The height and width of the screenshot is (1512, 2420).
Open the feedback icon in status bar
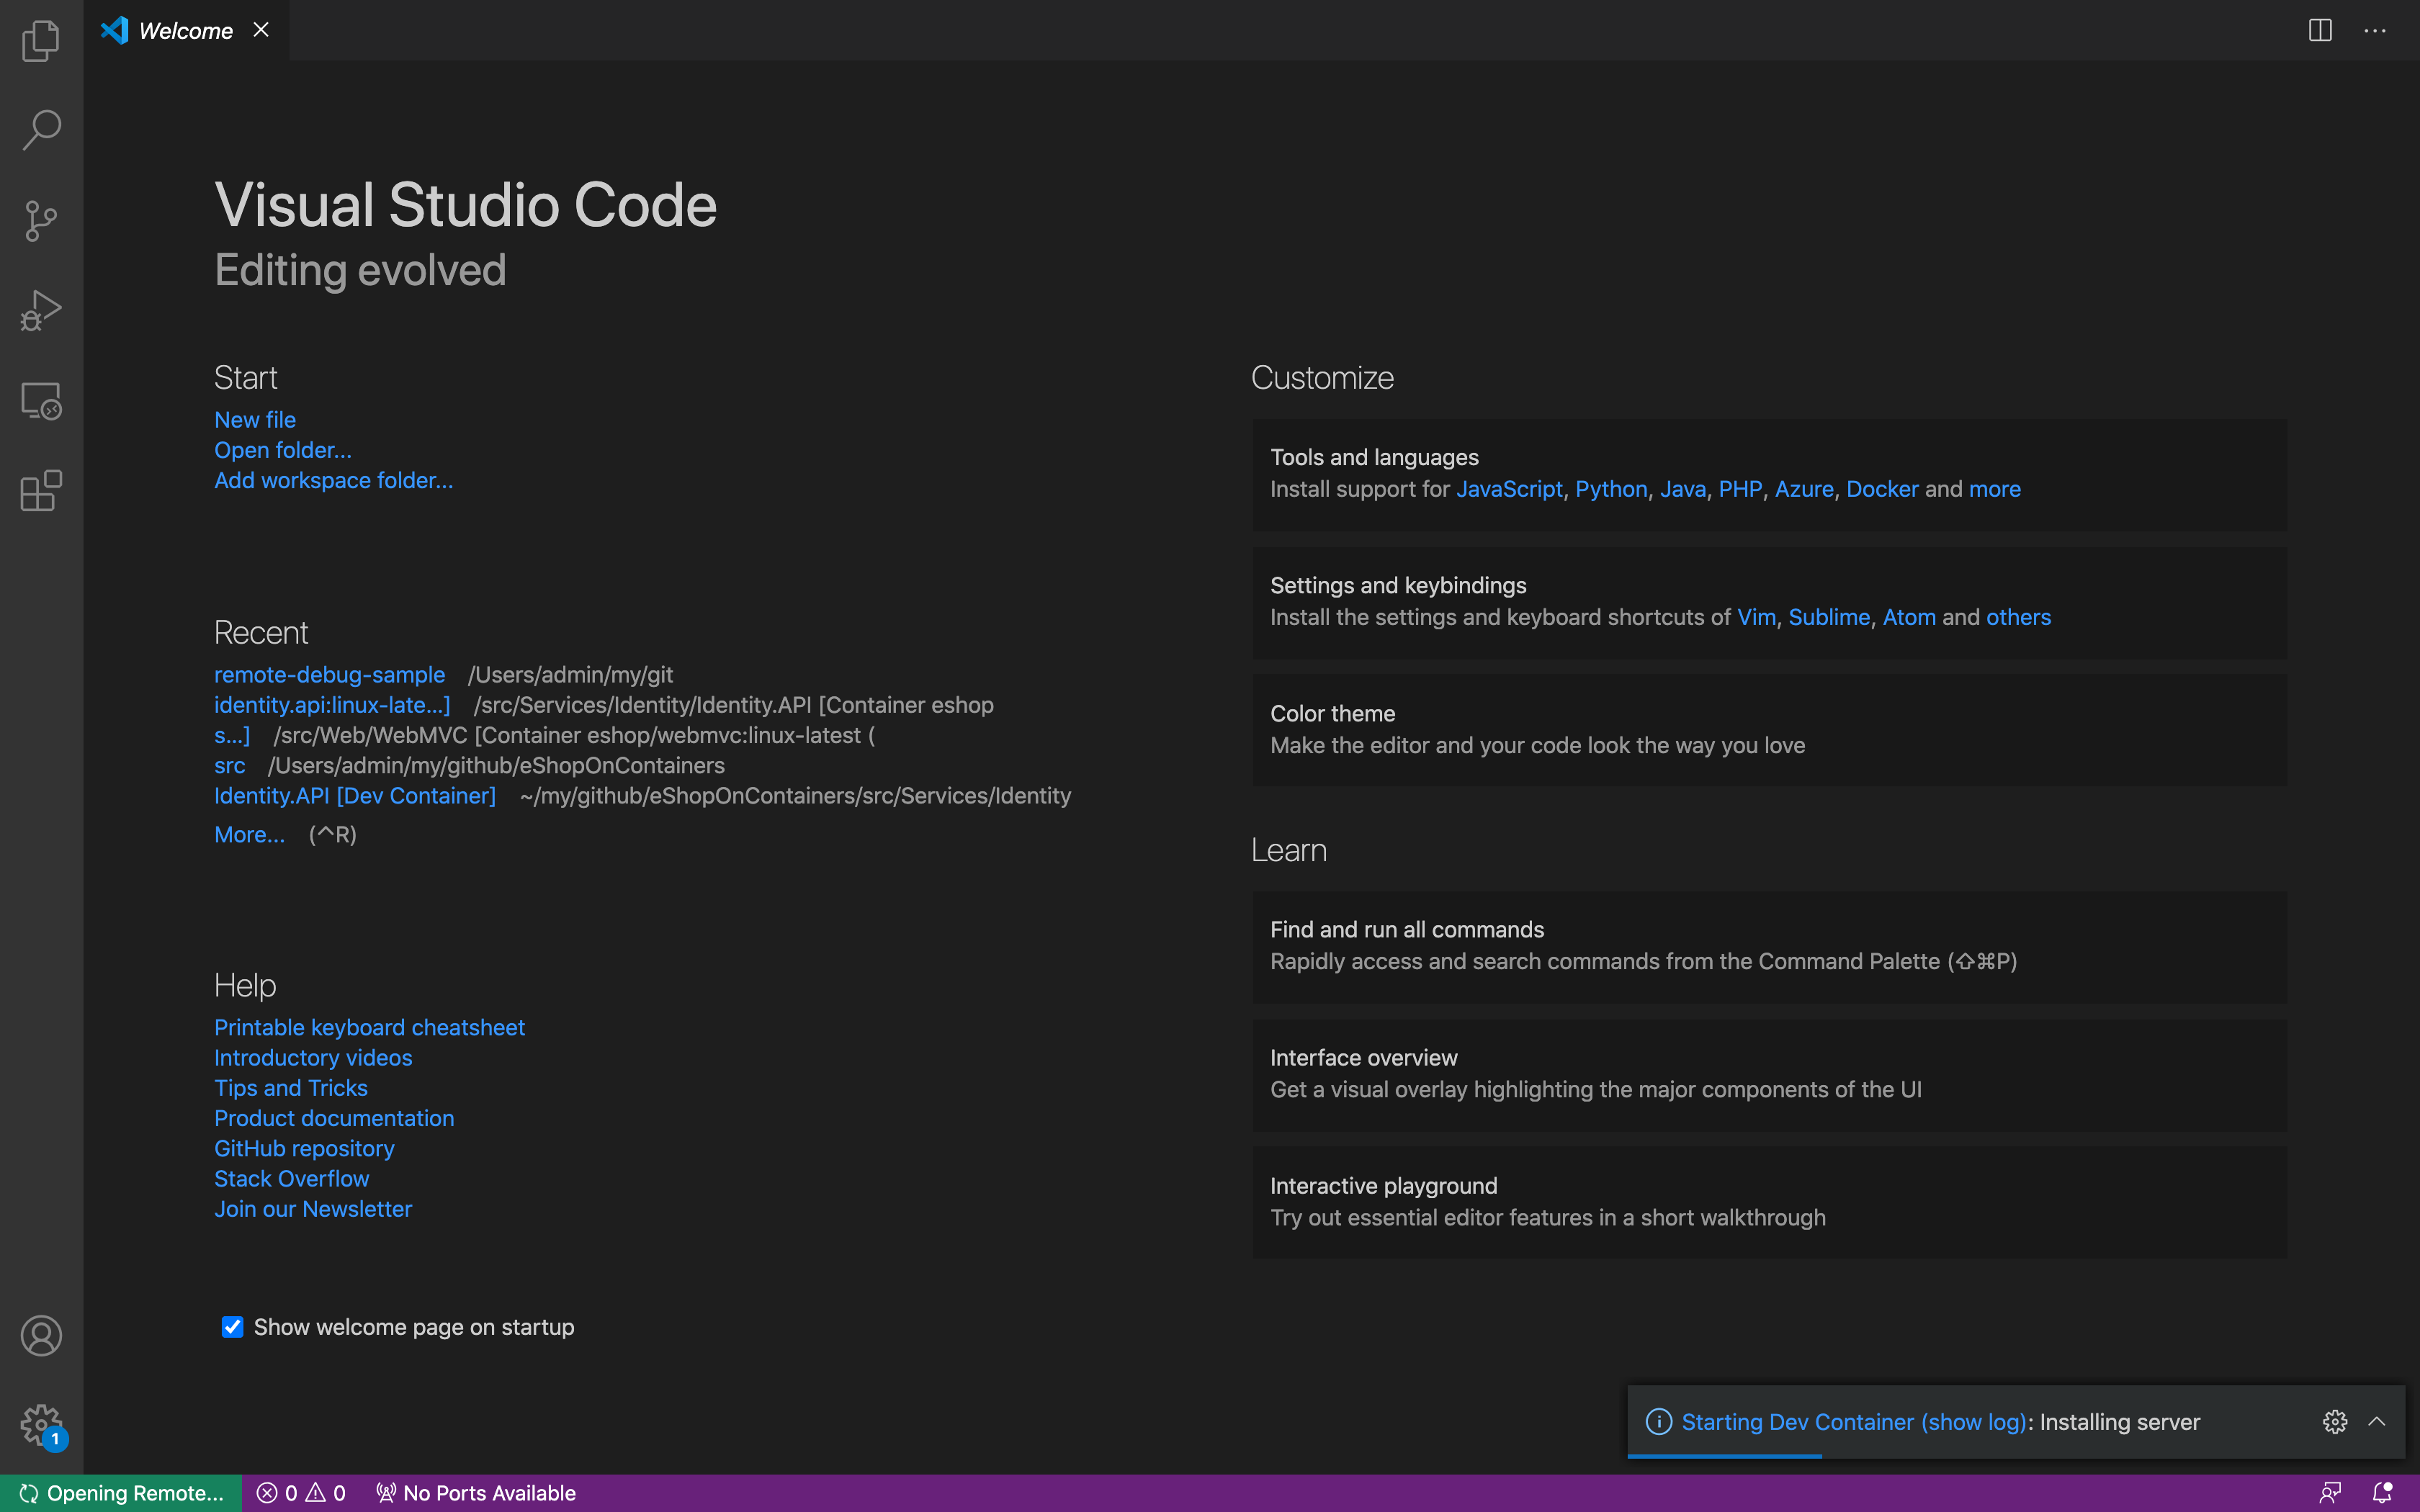(x=2330, y=1493)
